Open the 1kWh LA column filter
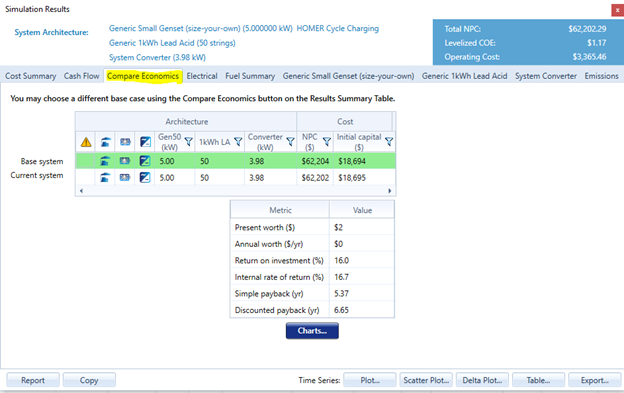The width and height of the screenshot is (624, 393). [238, 142]
